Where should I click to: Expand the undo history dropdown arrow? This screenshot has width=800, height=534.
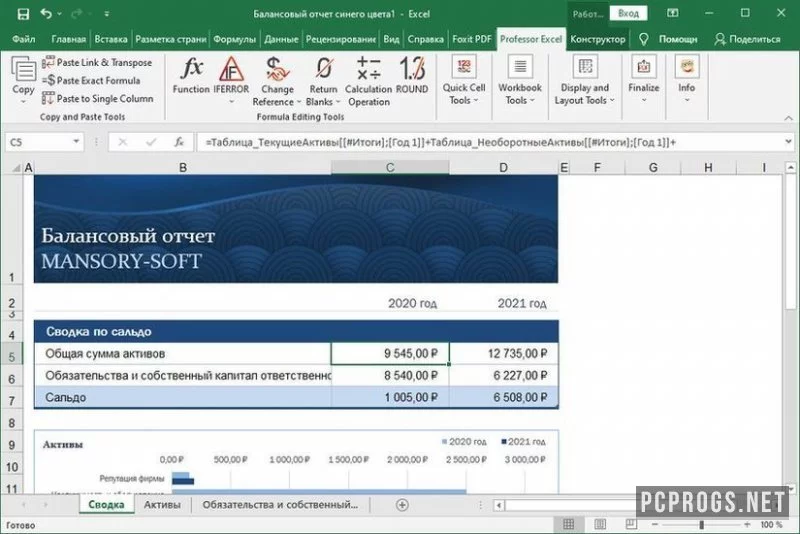tap(59, 14)
